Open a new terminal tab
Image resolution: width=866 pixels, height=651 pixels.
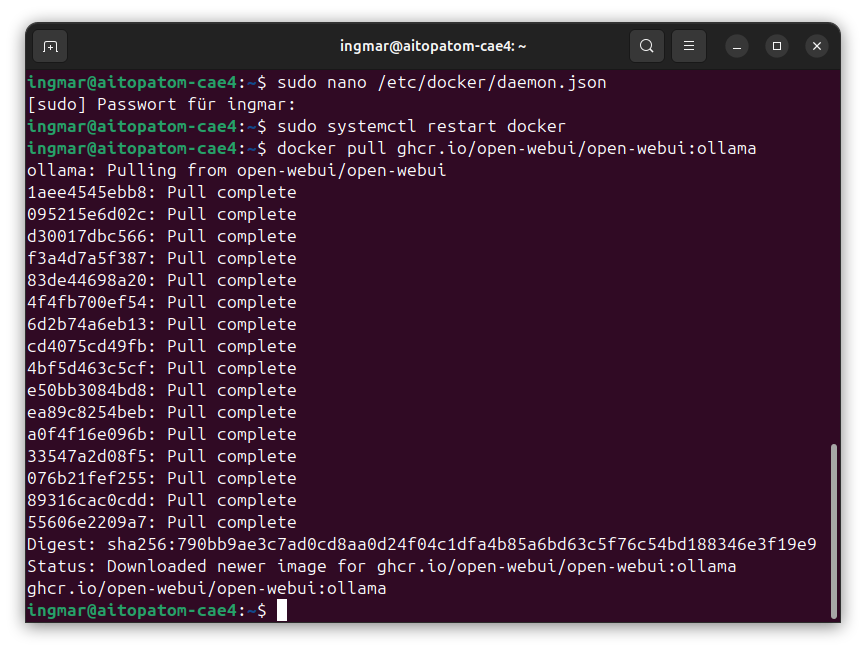pos(50,46)
